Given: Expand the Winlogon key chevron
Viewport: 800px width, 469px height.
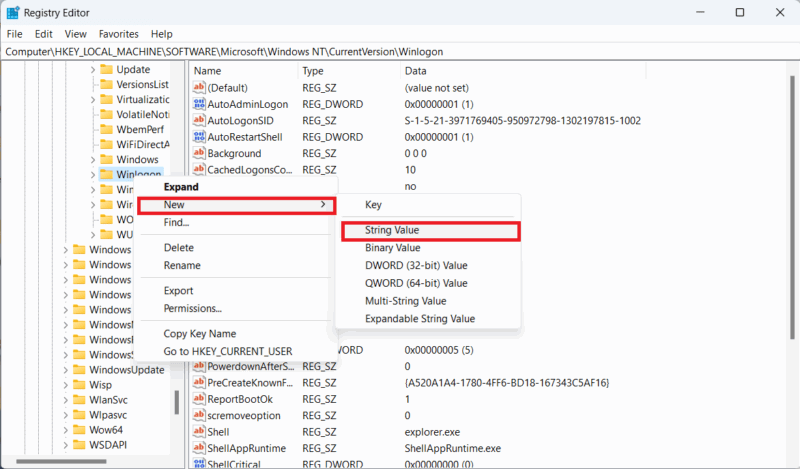Looking at the screenshot, I should [93, 175].
